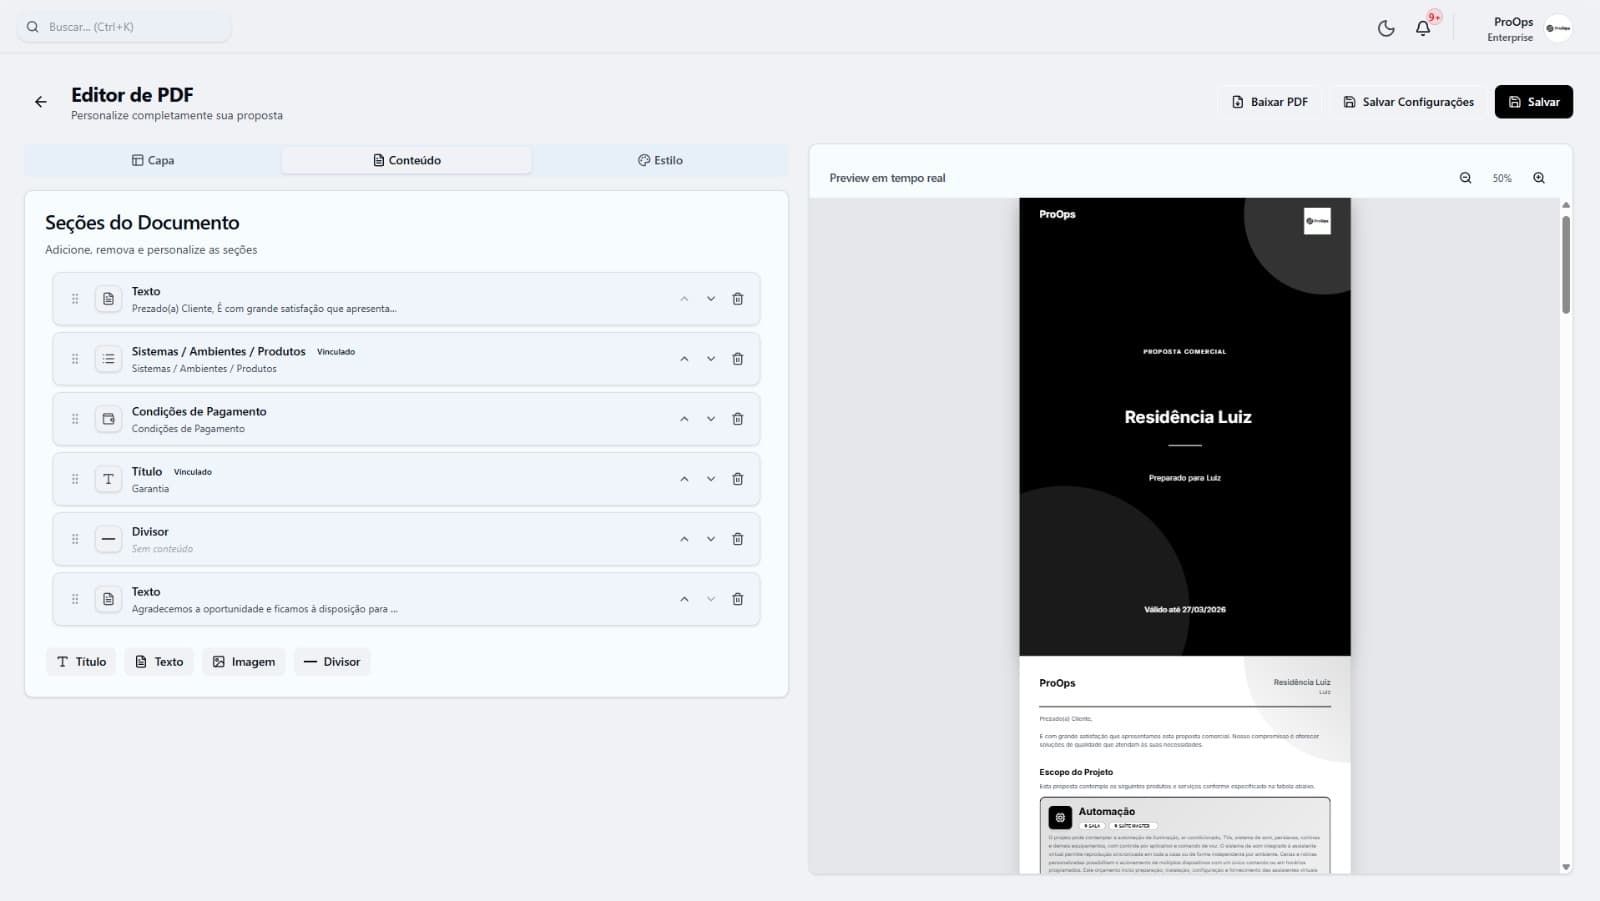Move Sistemas / Ambientes / Produtos section up
This screenshot has width=1600, height=901.
684,359
